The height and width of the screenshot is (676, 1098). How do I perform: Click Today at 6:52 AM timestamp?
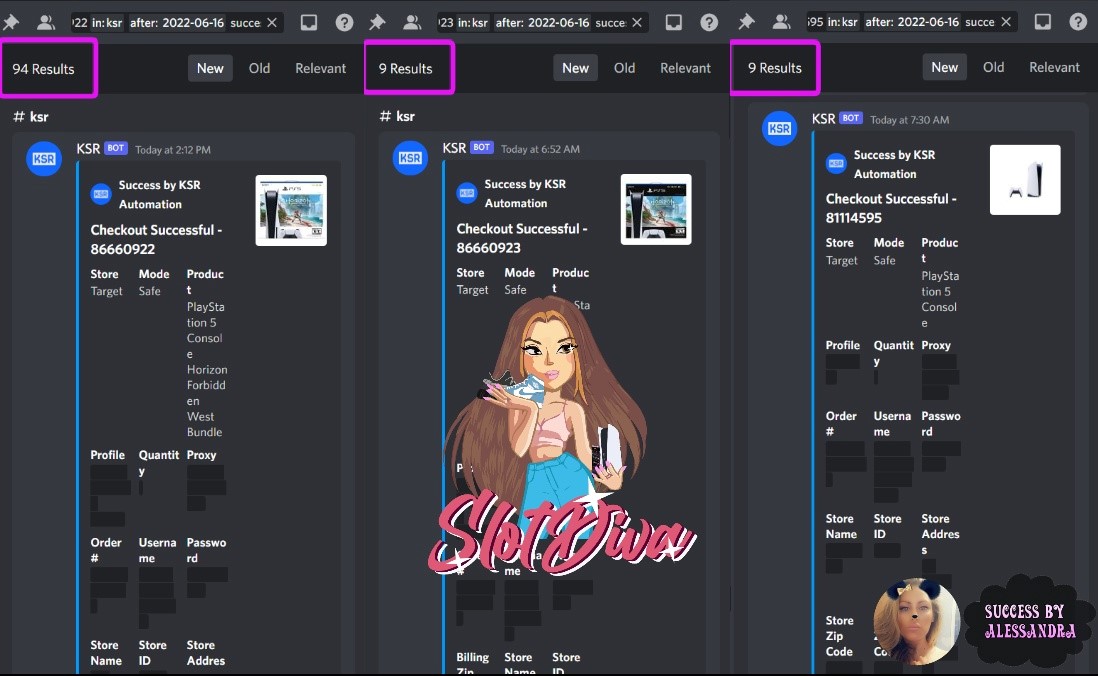(x=540, y=149)
